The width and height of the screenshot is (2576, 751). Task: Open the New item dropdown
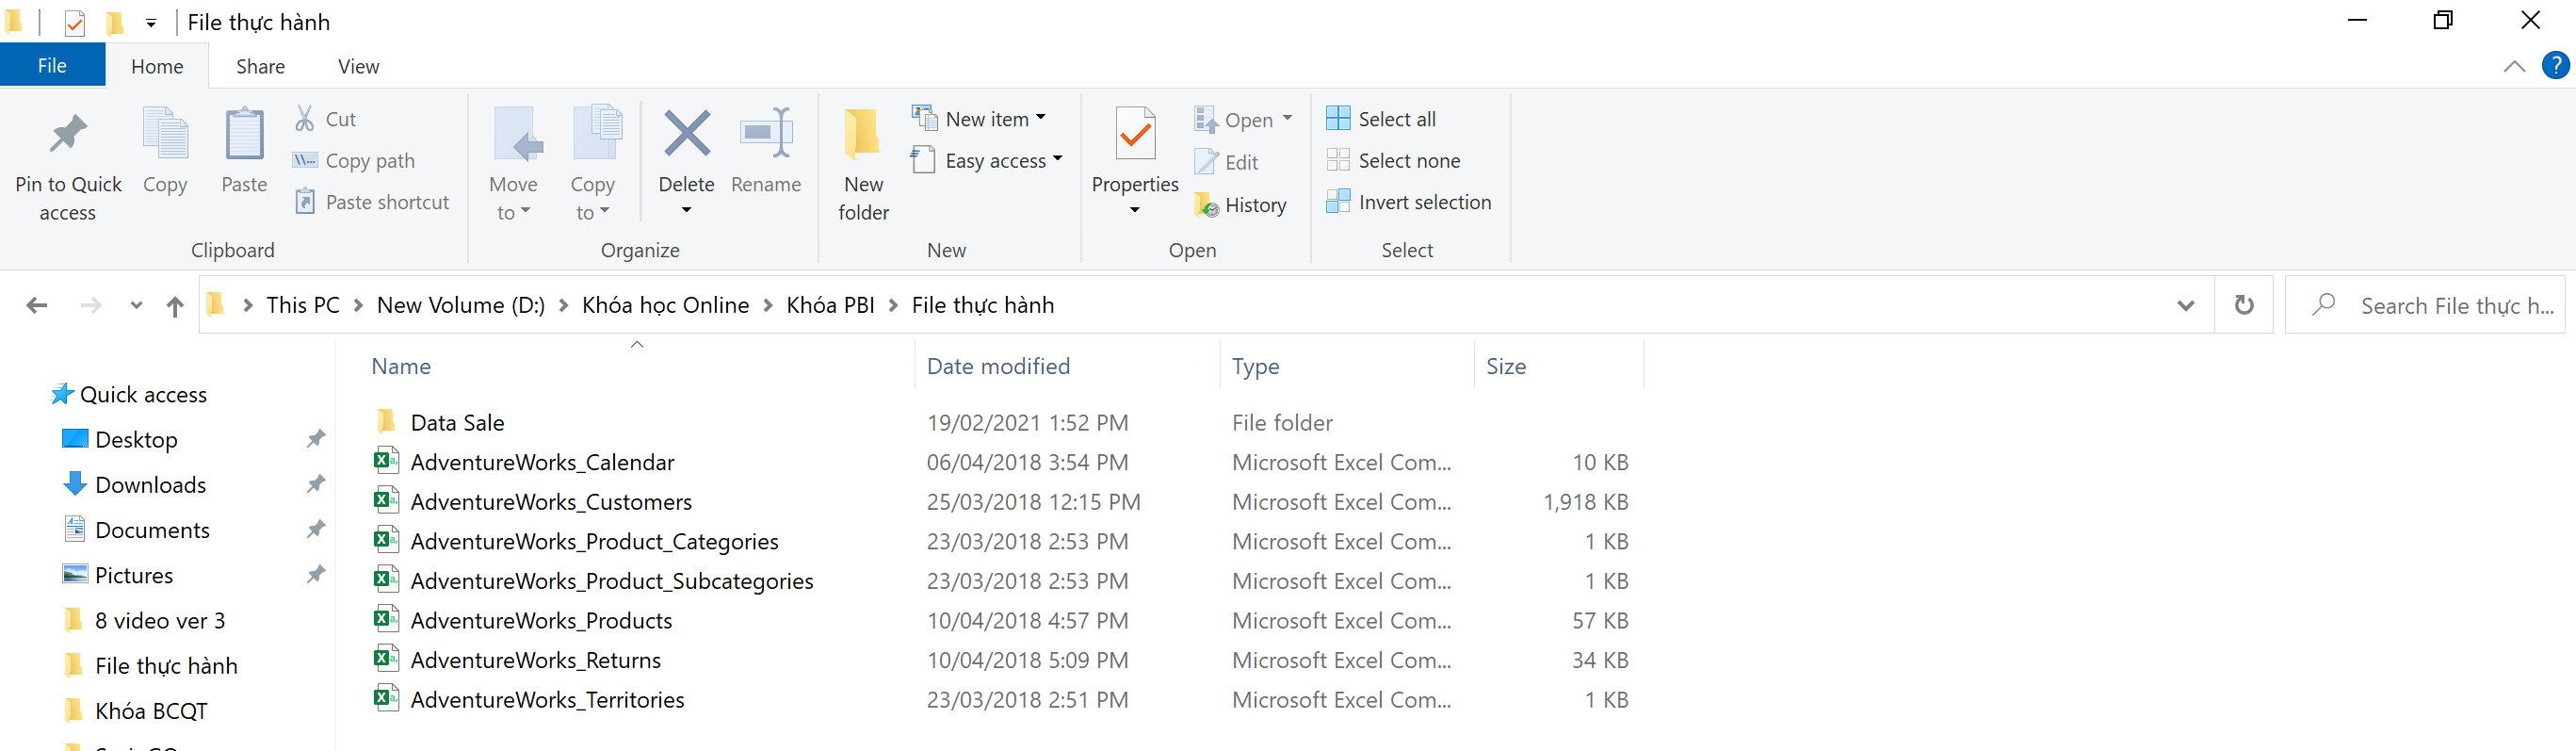pyautogui.click(x=1041, y=118)
